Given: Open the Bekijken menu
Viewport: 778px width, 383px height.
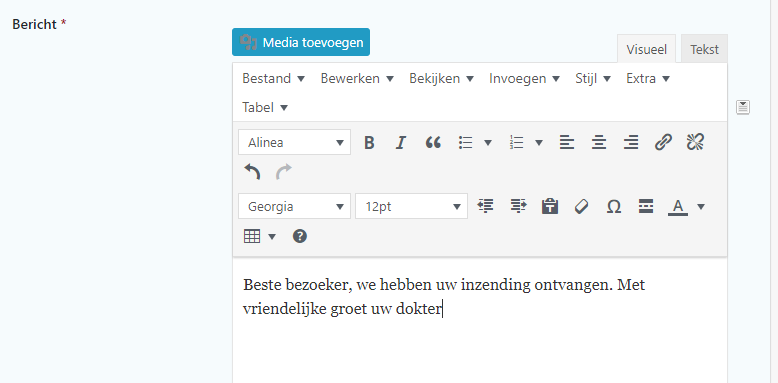Looking at the screenshot, I should 442,78.
